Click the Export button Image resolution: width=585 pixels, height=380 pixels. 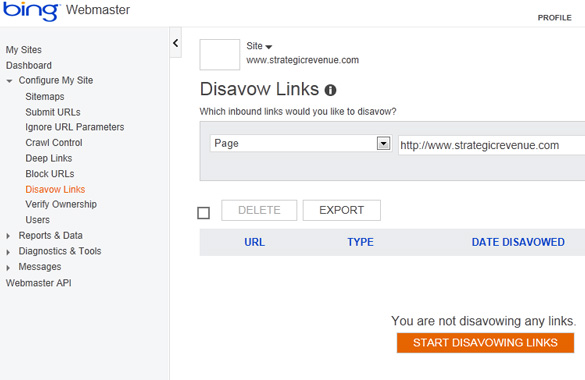(342, 210)
